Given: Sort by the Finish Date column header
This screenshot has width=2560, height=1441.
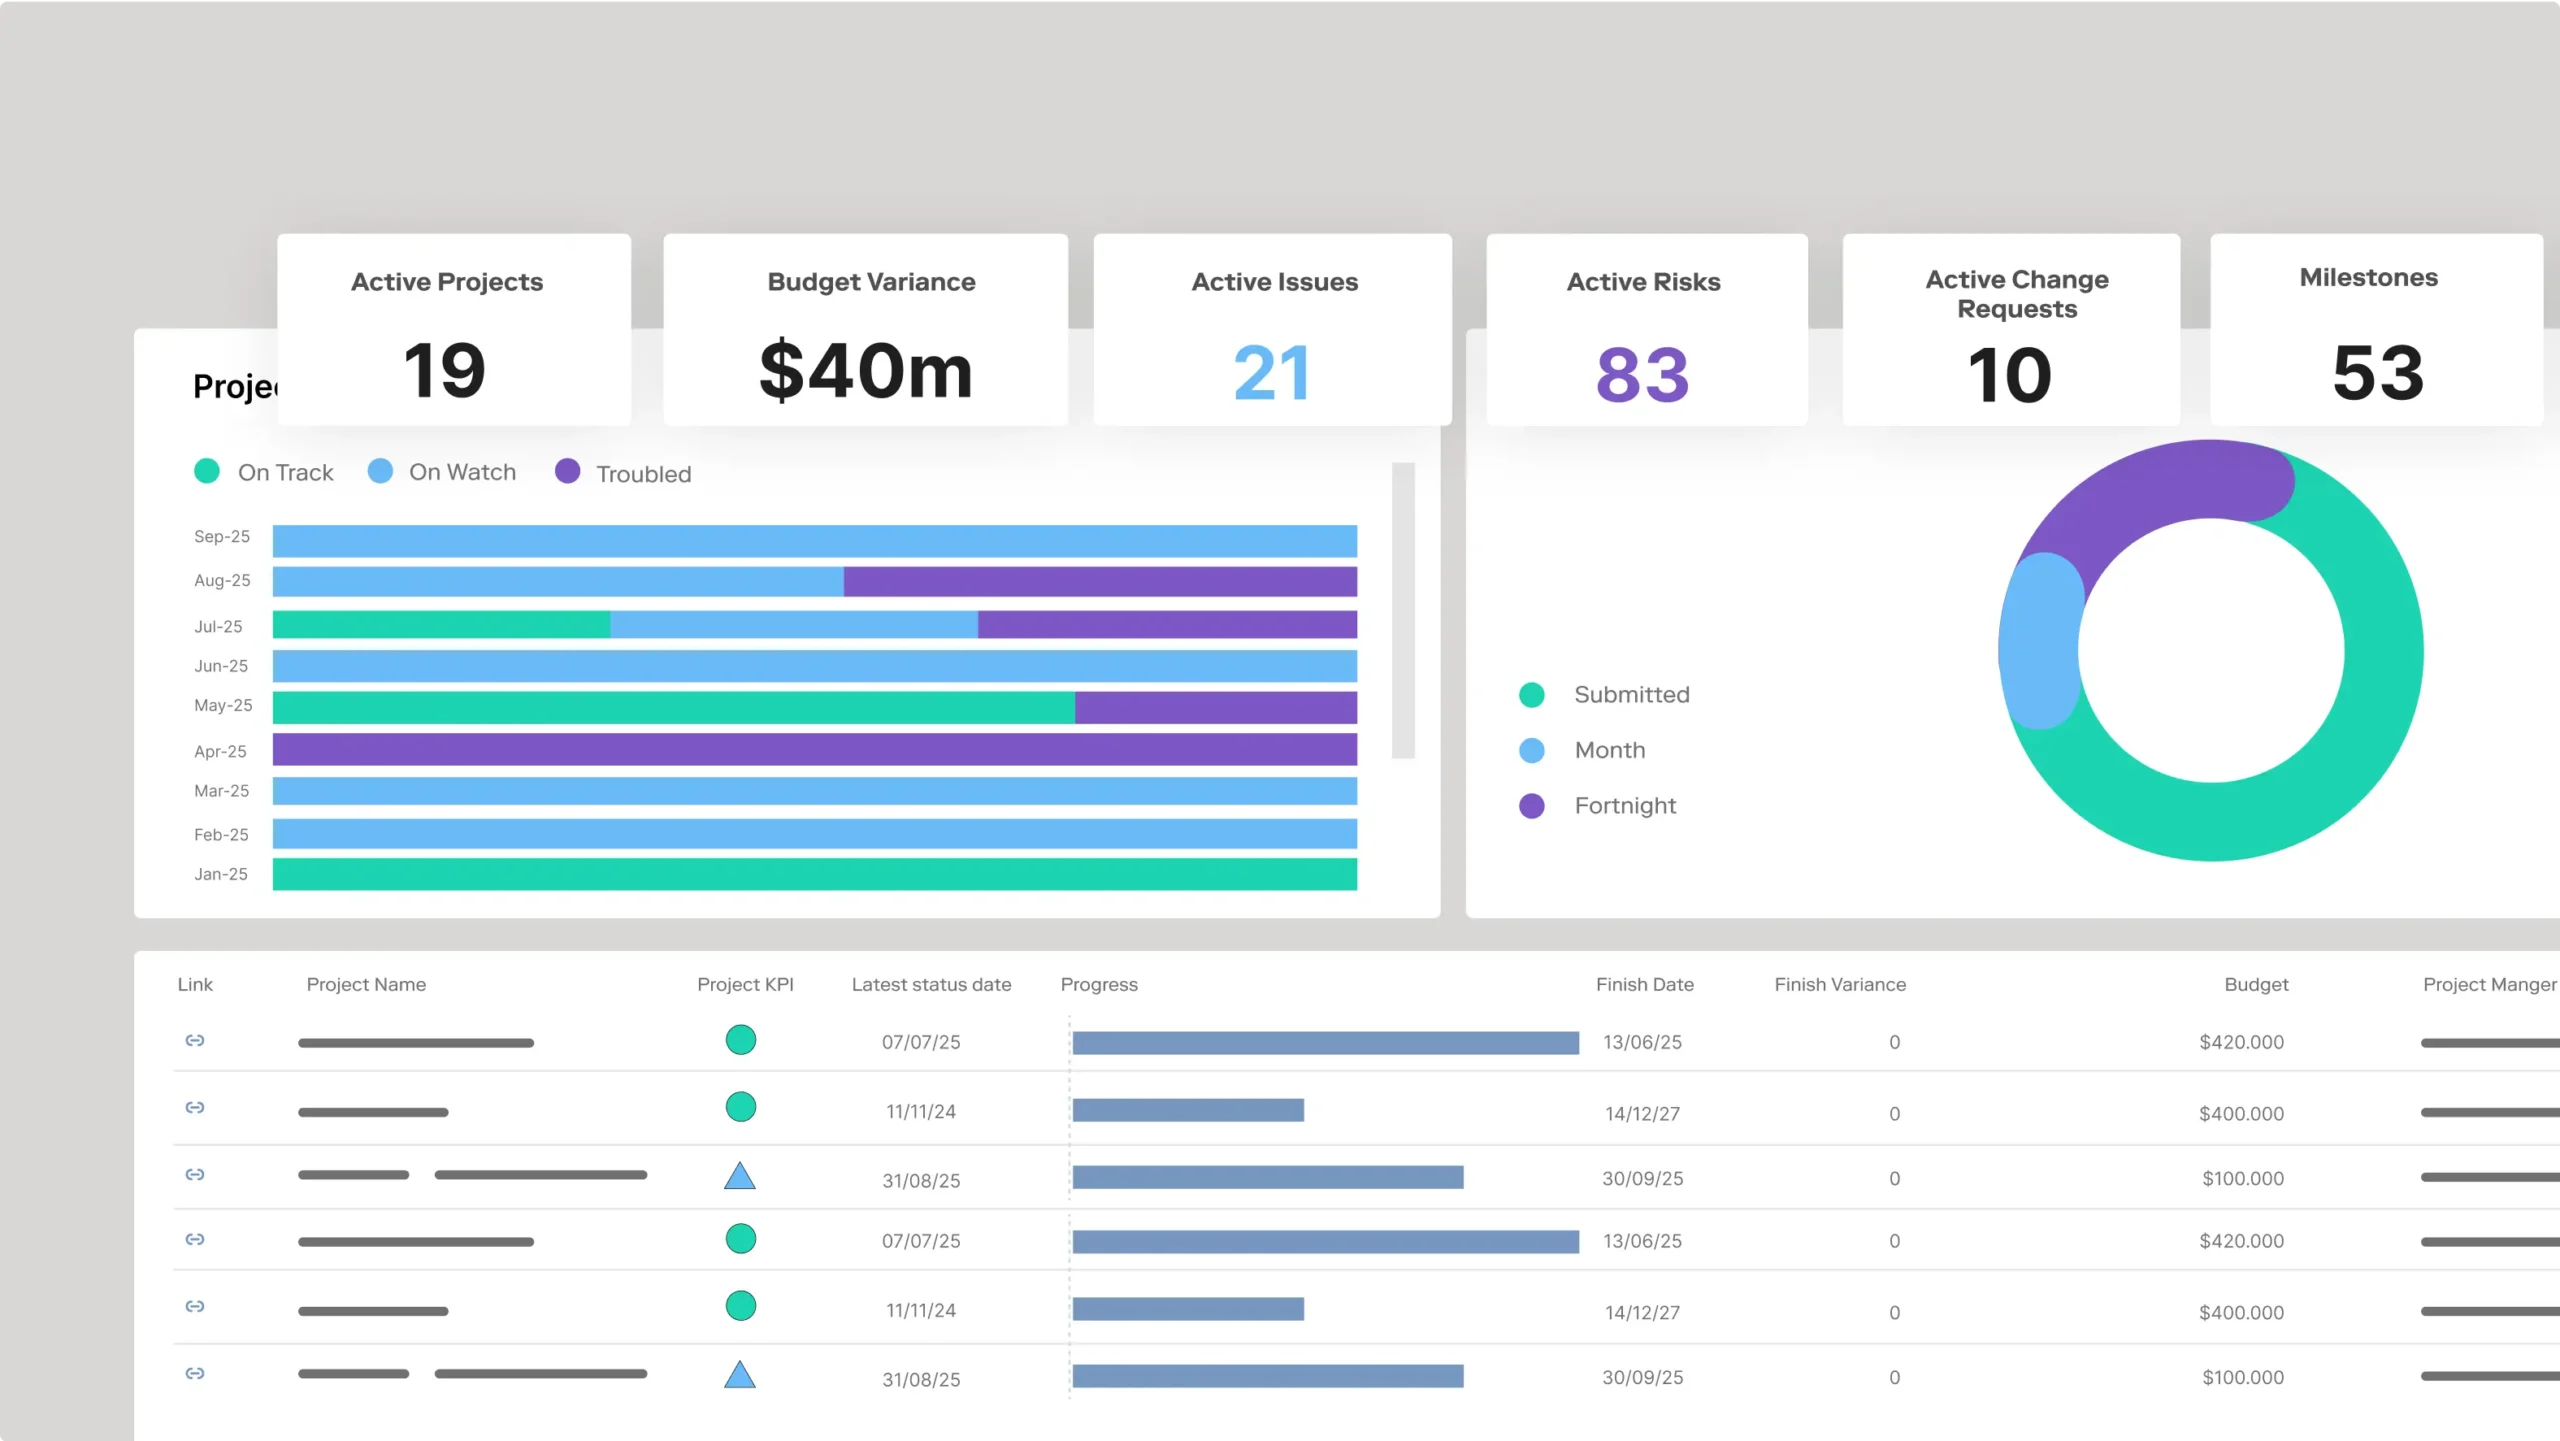Looking at the screenshot, I should (1644, 985).
